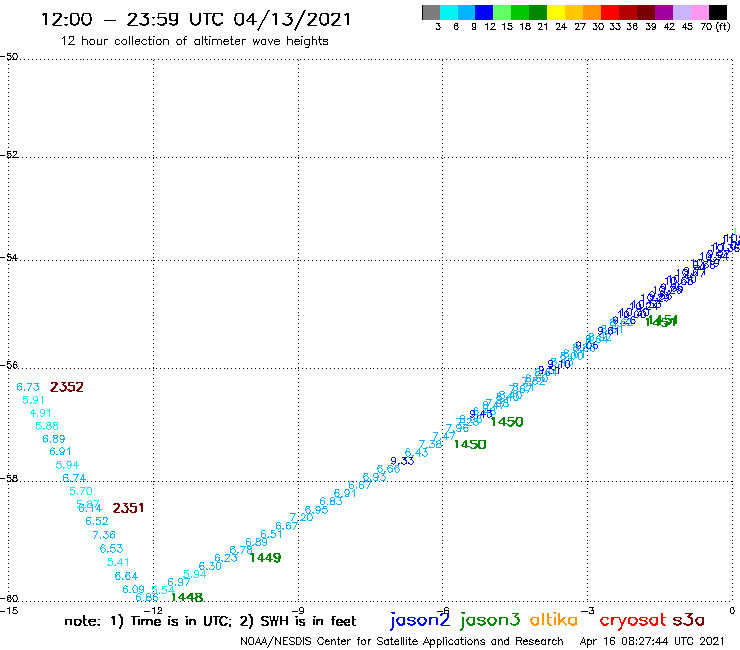Click the -9 longitude axis label

pyautogui.click(x=298, y=610)
